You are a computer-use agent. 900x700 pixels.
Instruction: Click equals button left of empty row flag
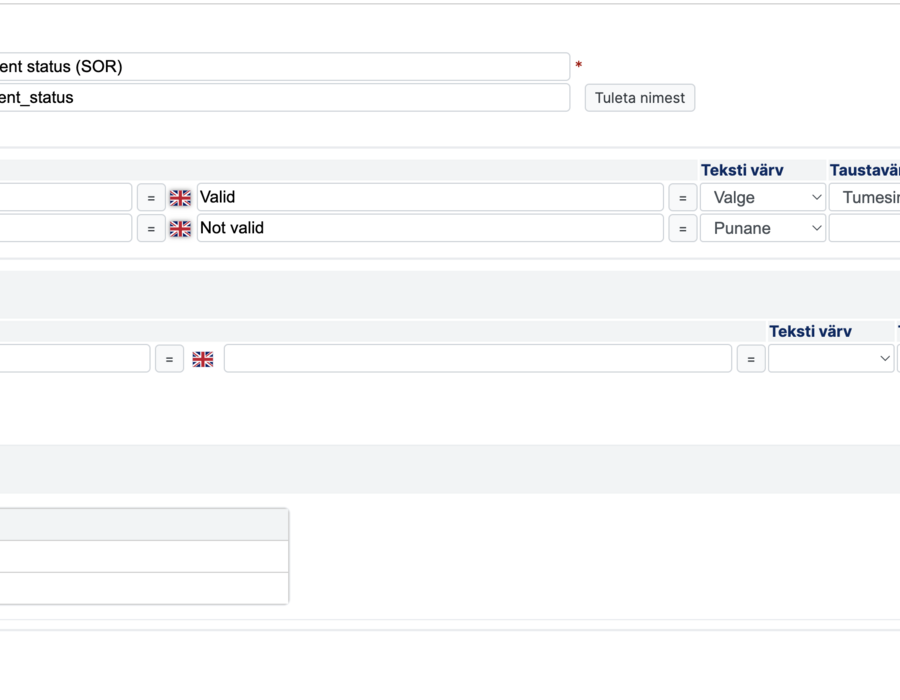169,359
